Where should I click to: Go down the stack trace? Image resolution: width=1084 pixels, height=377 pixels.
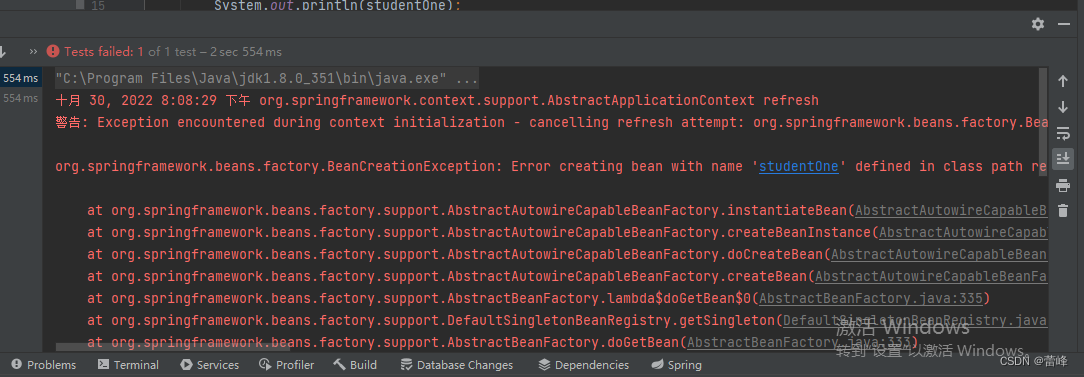[1063, 107]
